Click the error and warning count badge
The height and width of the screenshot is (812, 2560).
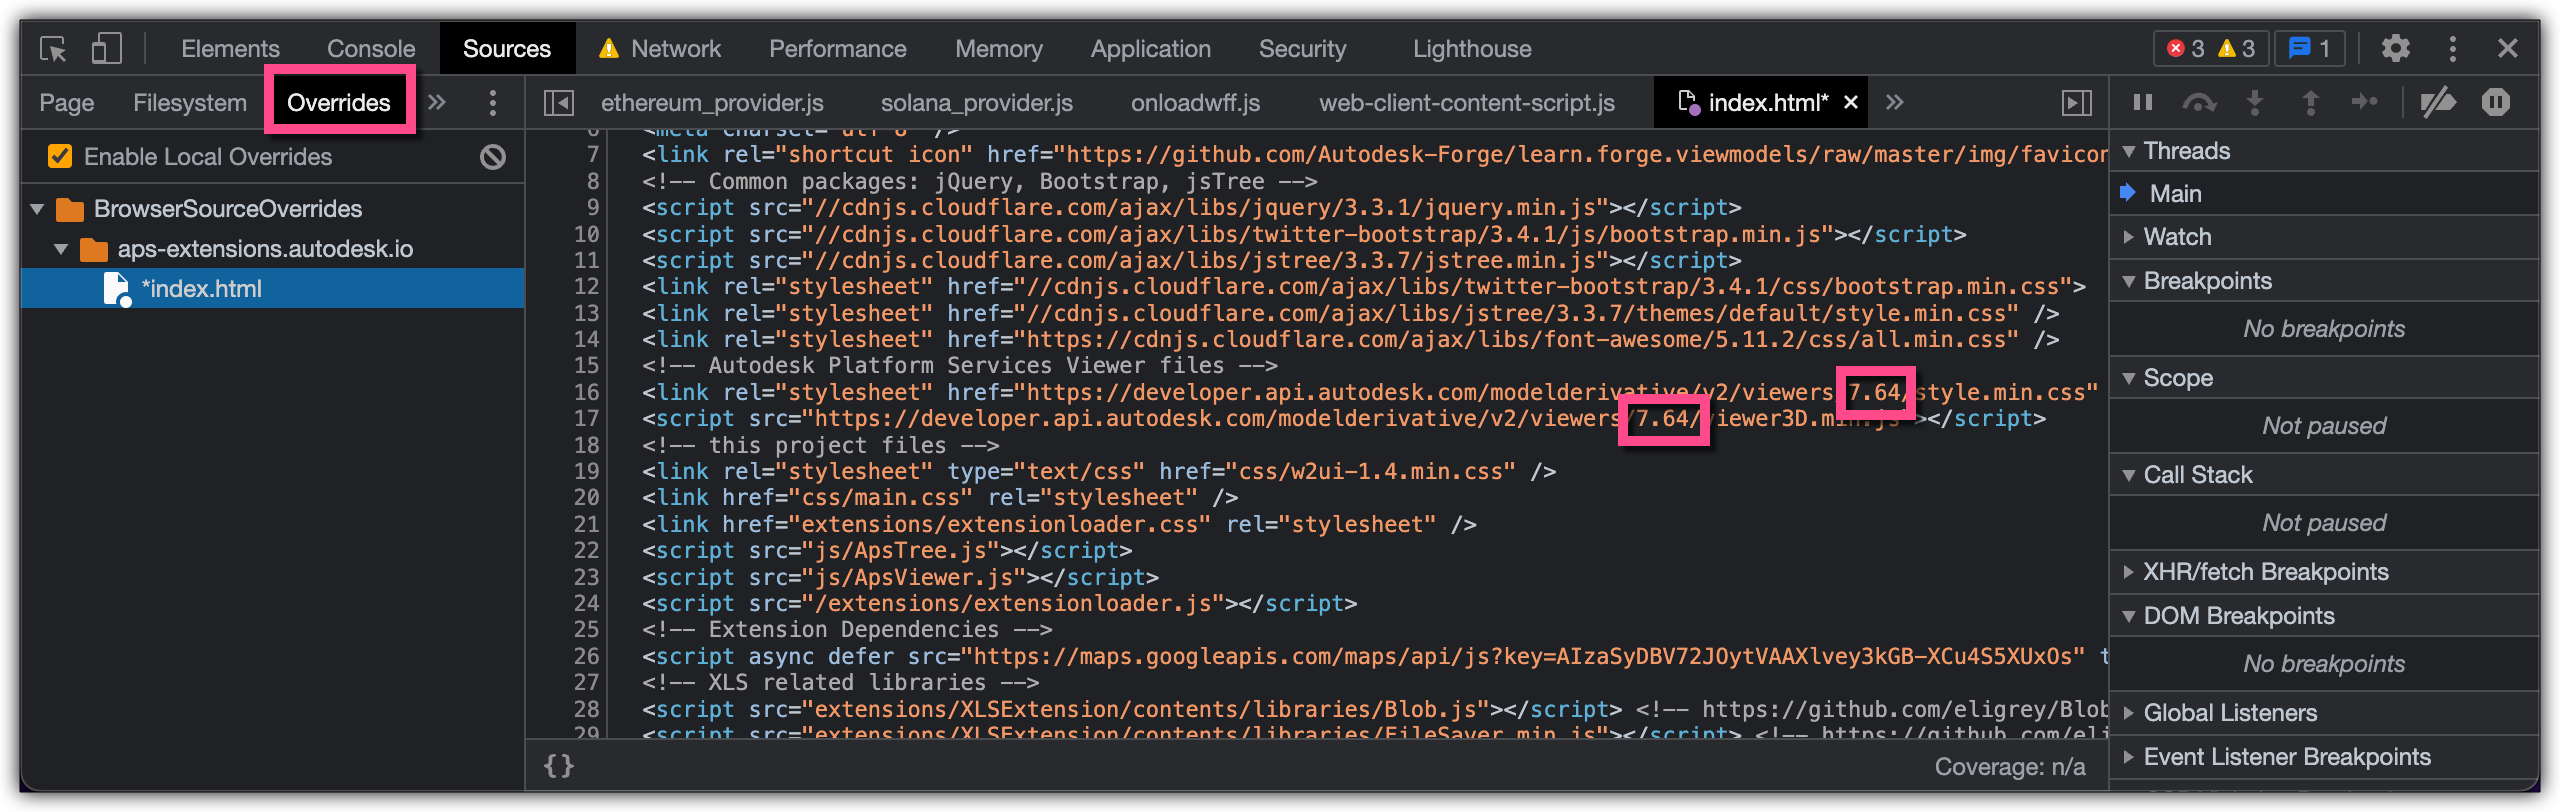click(x=2211, y=49)
